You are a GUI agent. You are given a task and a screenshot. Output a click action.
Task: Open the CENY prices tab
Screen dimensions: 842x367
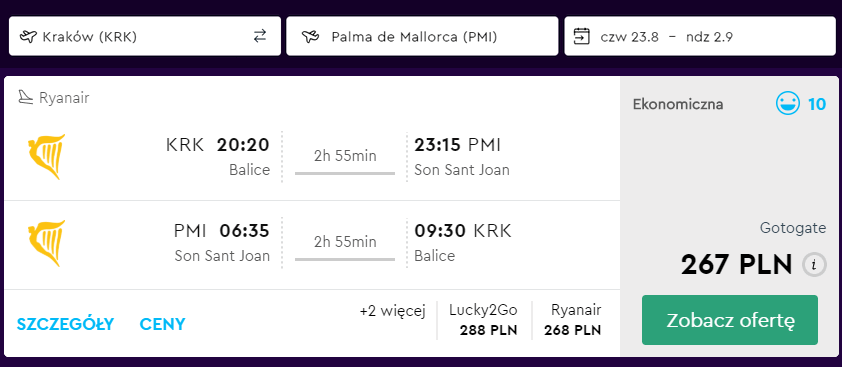pyautogui.click(x=162, y=324)
